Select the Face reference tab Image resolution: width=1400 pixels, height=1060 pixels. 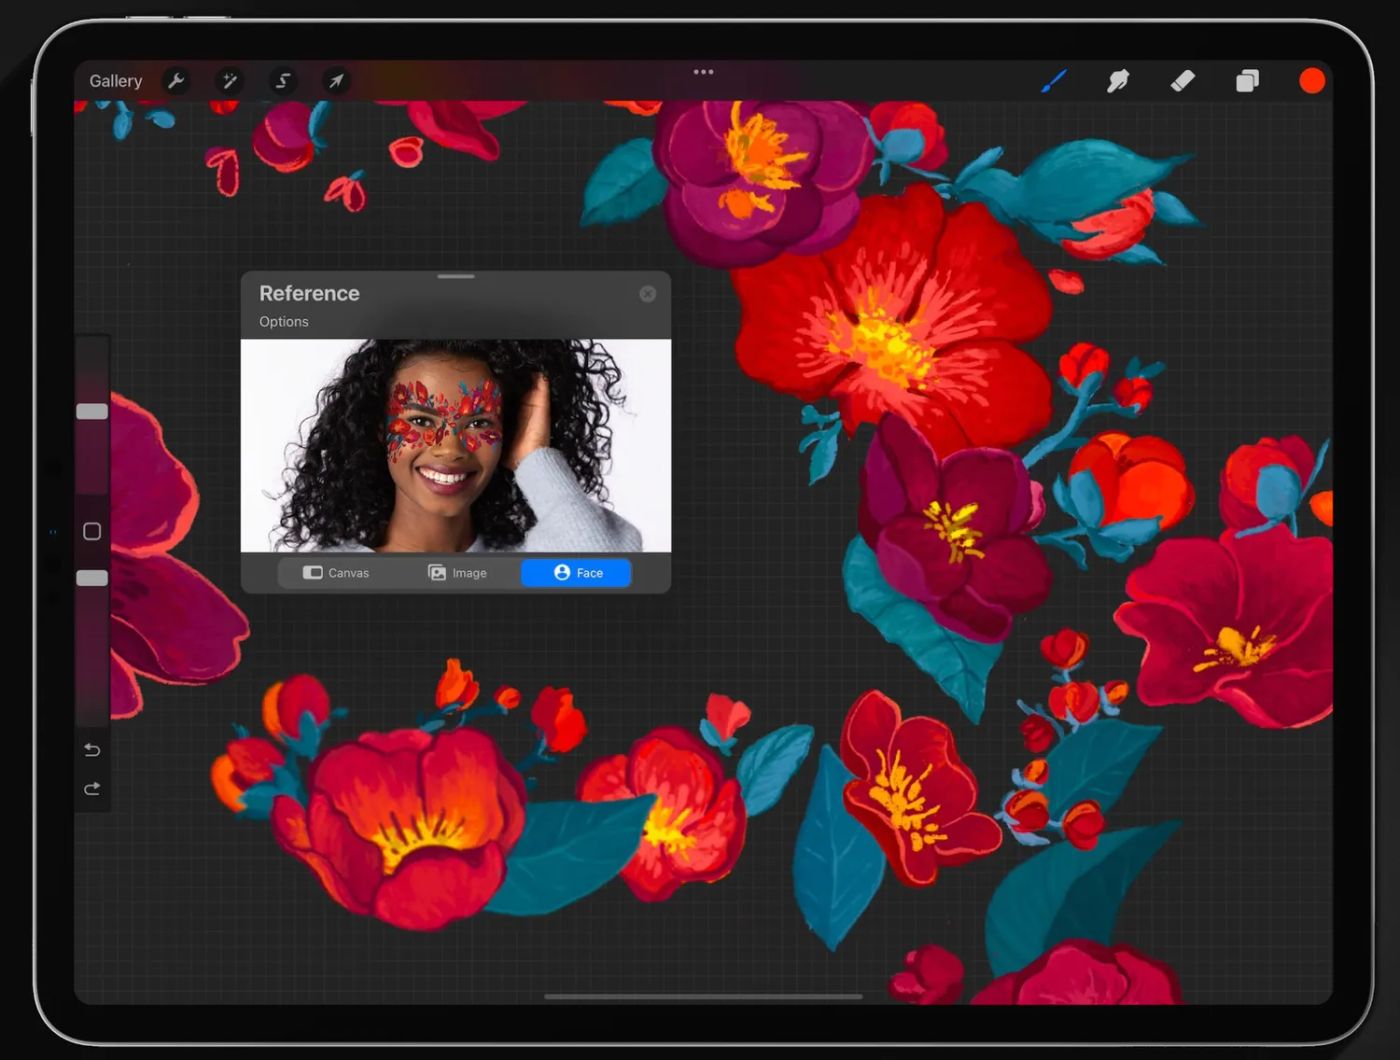point(577,573)
